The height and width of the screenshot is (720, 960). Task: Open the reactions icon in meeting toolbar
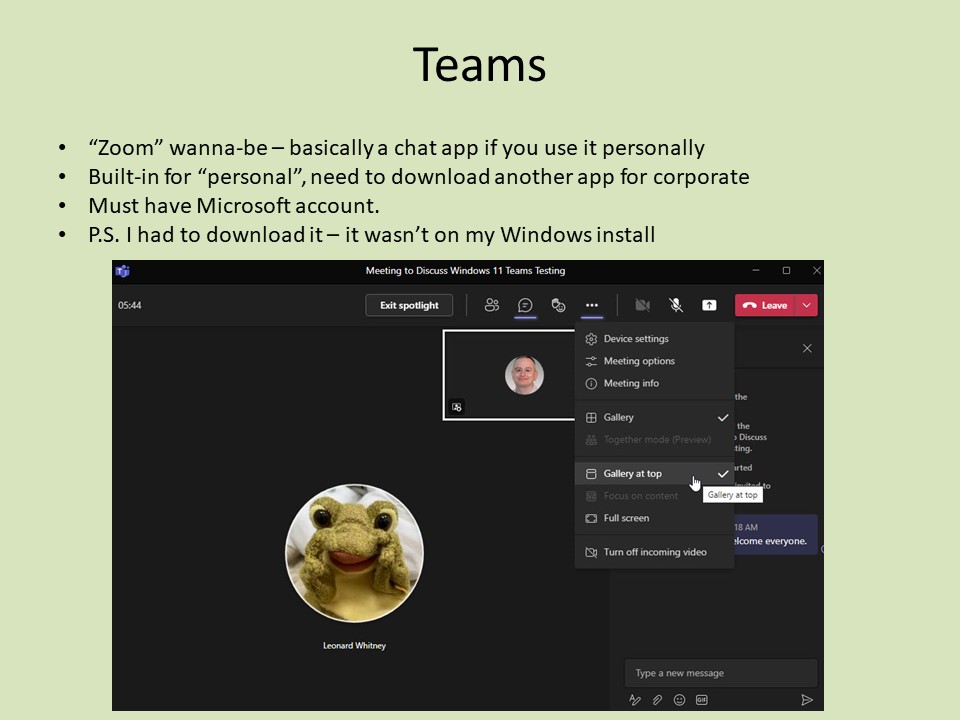(559, 305)
